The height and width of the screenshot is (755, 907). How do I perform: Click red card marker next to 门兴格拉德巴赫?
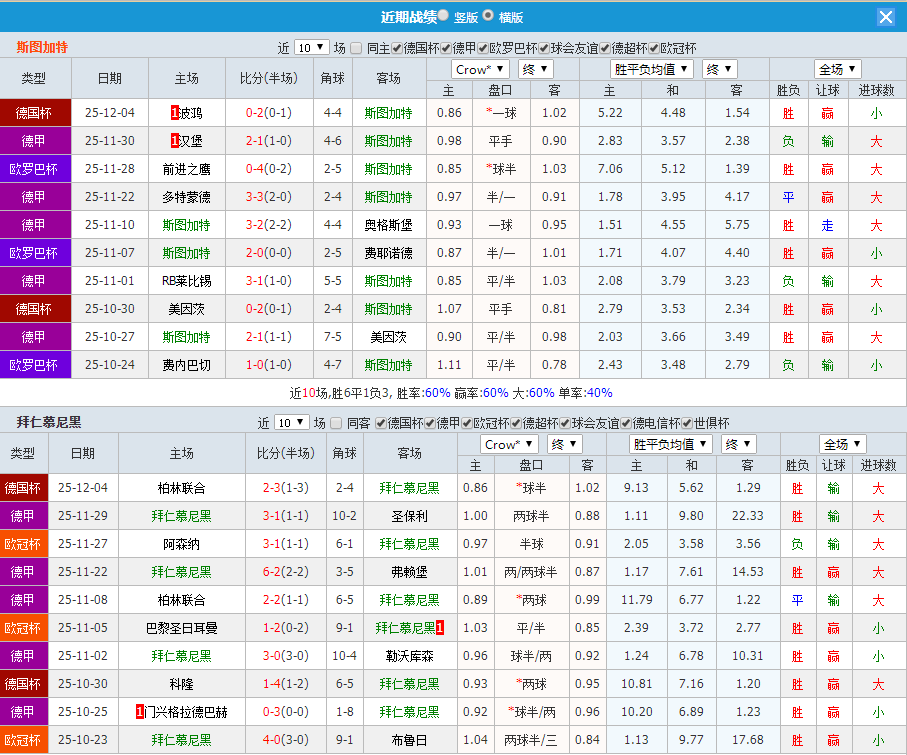[x=140, y=712]
